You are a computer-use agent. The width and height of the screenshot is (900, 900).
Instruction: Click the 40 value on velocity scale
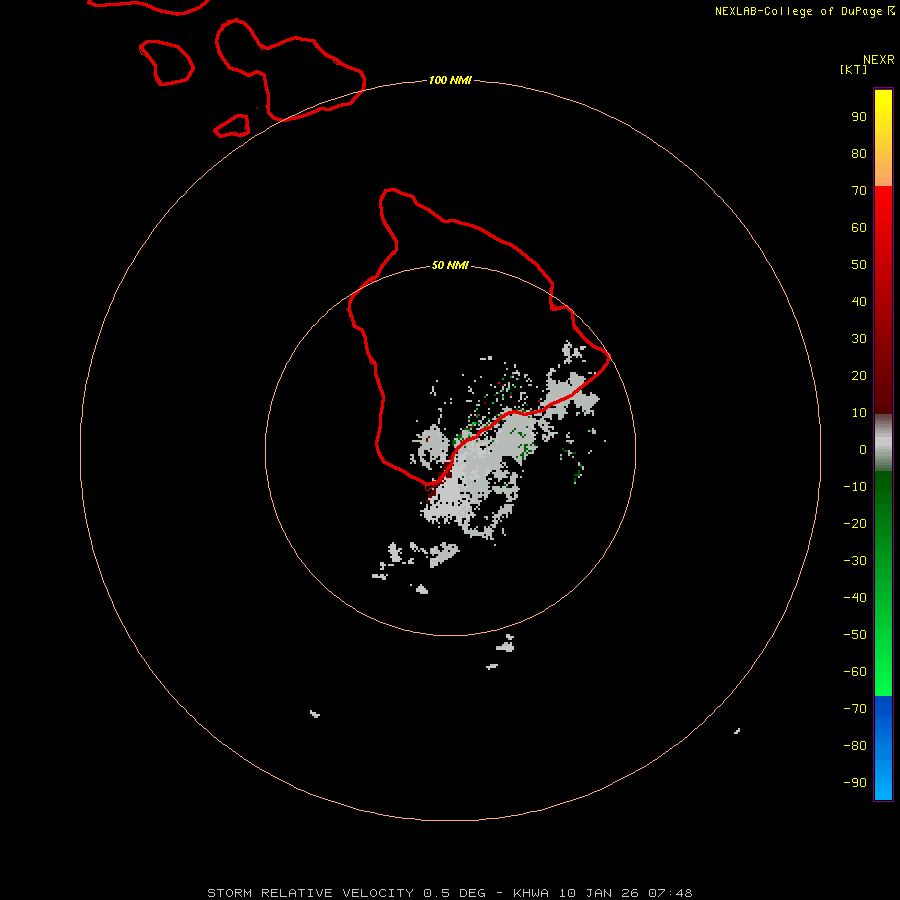coord(859,301)
